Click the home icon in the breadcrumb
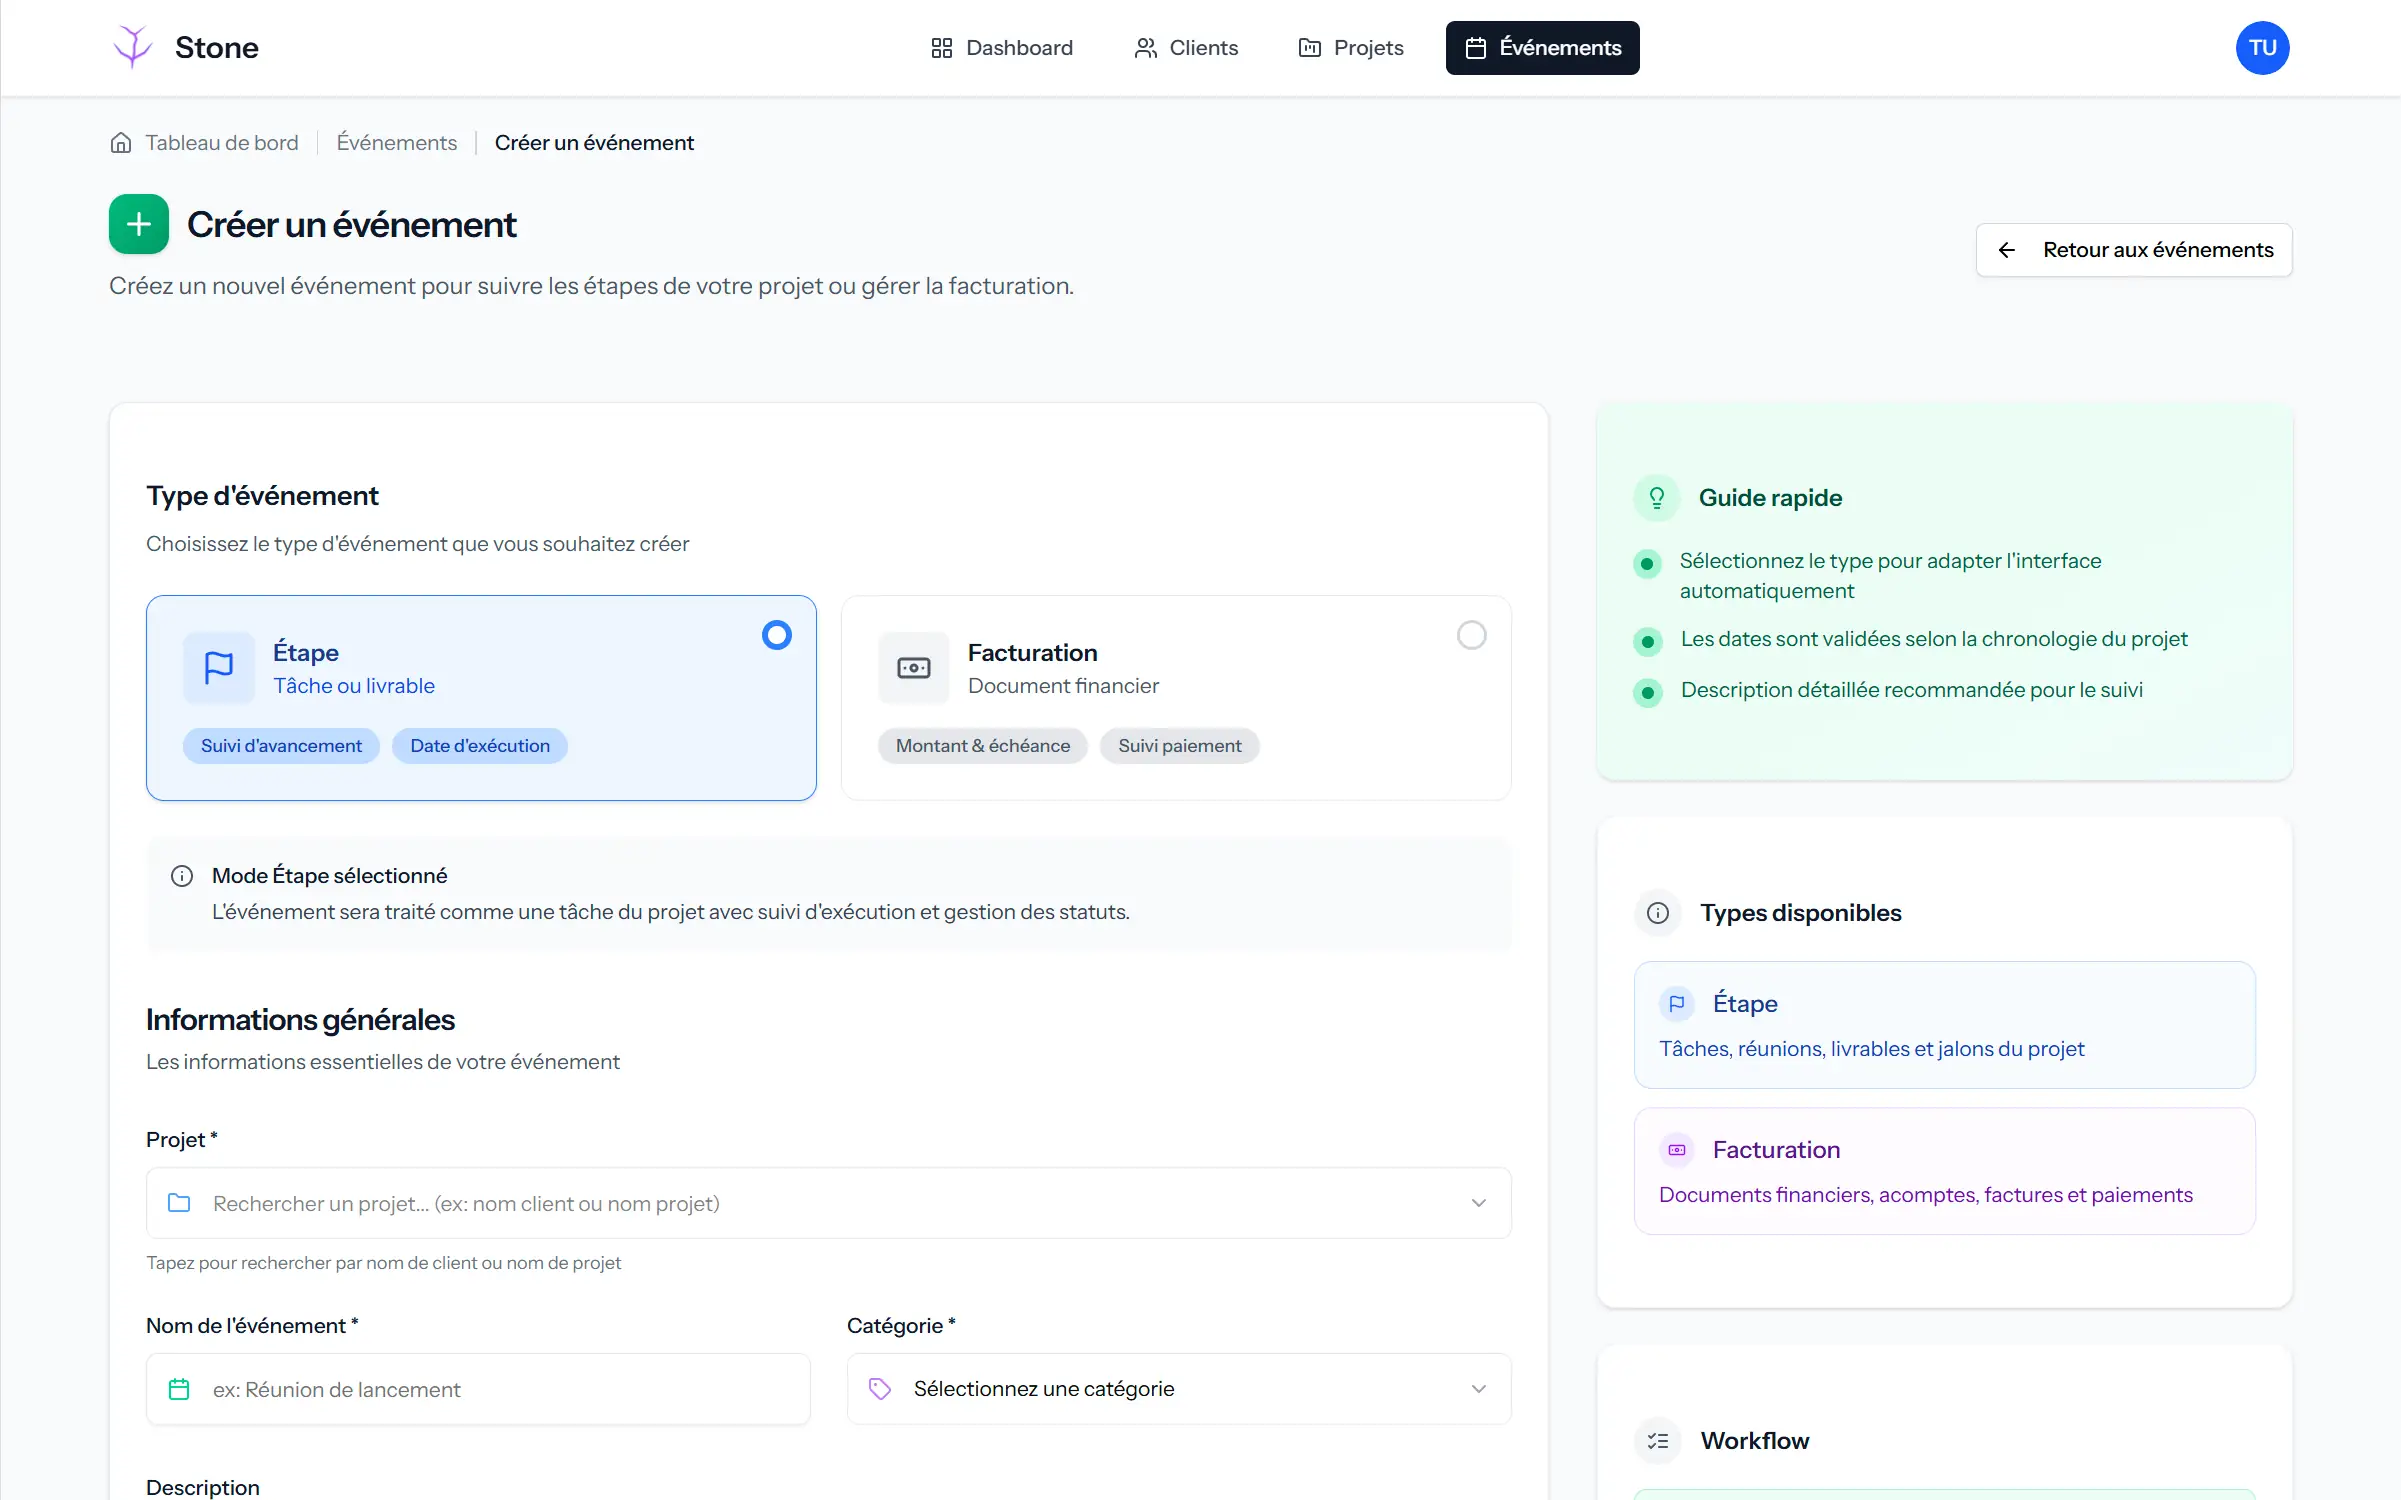2401x1500 pixels. coord(121,142)
